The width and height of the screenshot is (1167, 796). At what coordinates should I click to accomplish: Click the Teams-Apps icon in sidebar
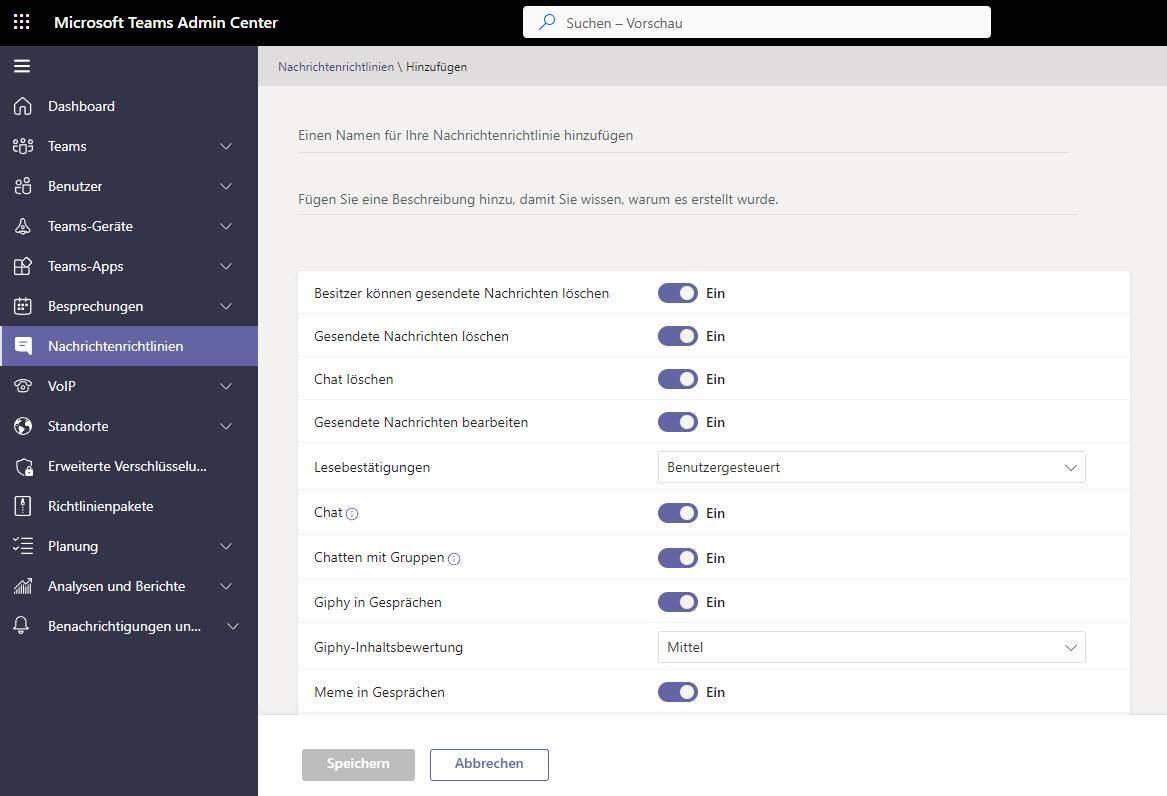pyautogui.click(x=23, y=266)
